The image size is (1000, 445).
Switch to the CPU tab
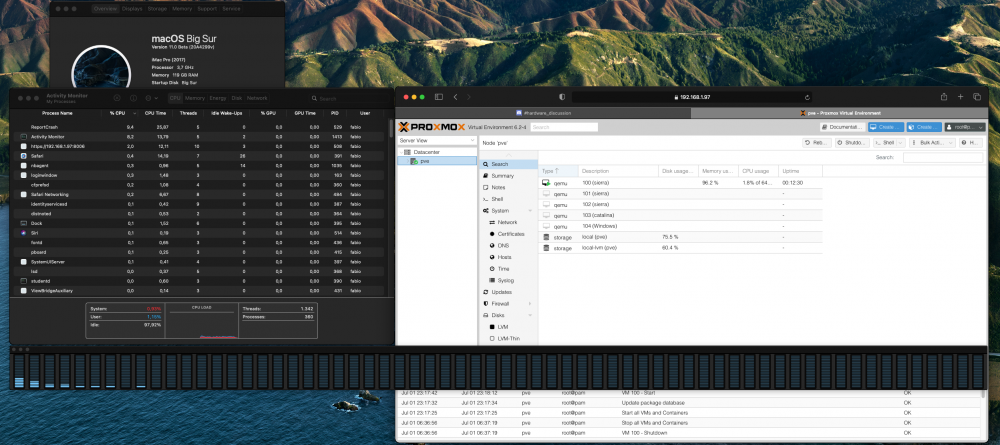pos(175,98)
